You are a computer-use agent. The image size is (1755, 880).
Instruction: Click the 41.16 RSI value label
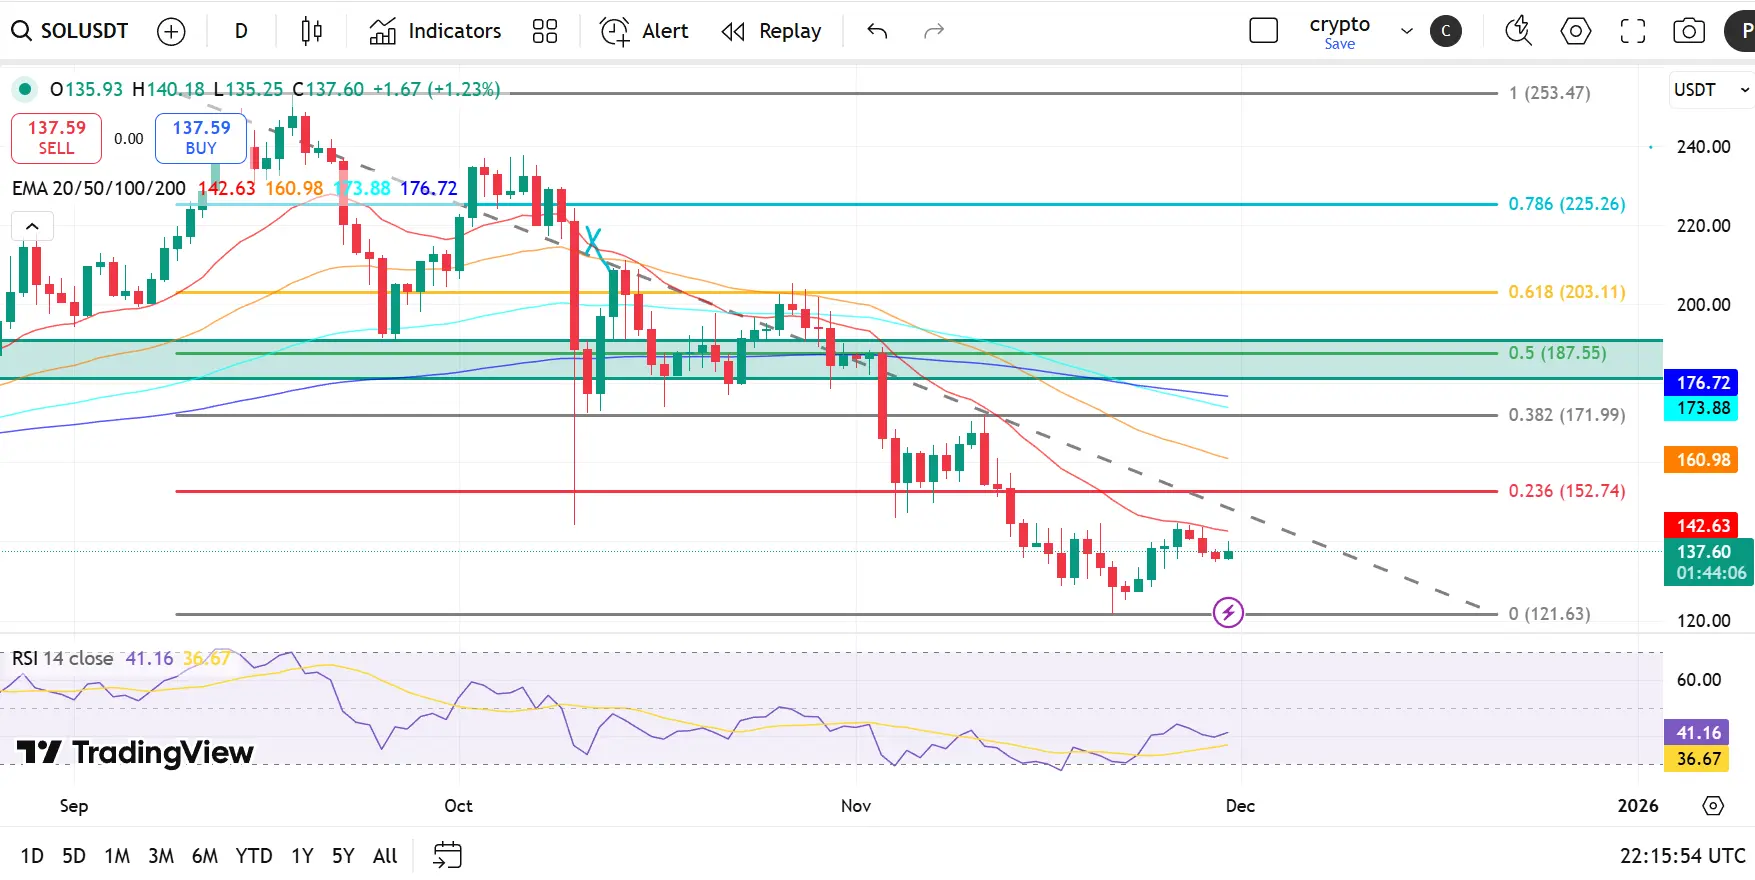click(x=1698, y=733)
